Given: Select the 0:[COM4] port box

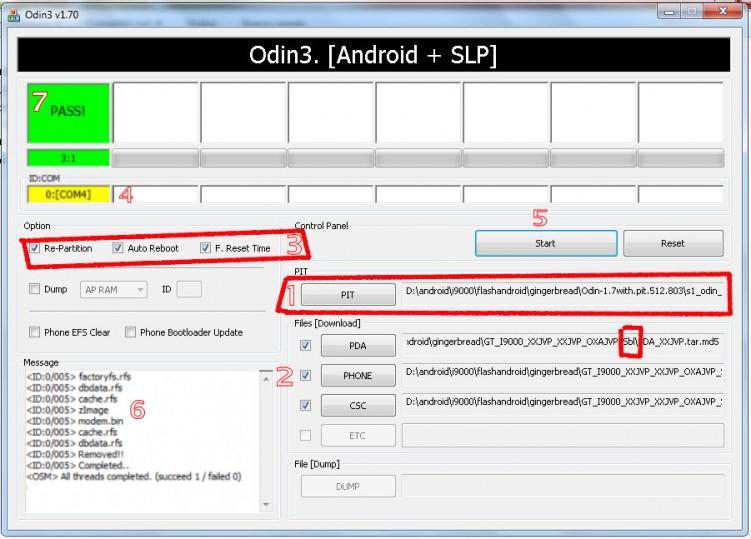Looking at the screenshot, I should click(68, 195).
